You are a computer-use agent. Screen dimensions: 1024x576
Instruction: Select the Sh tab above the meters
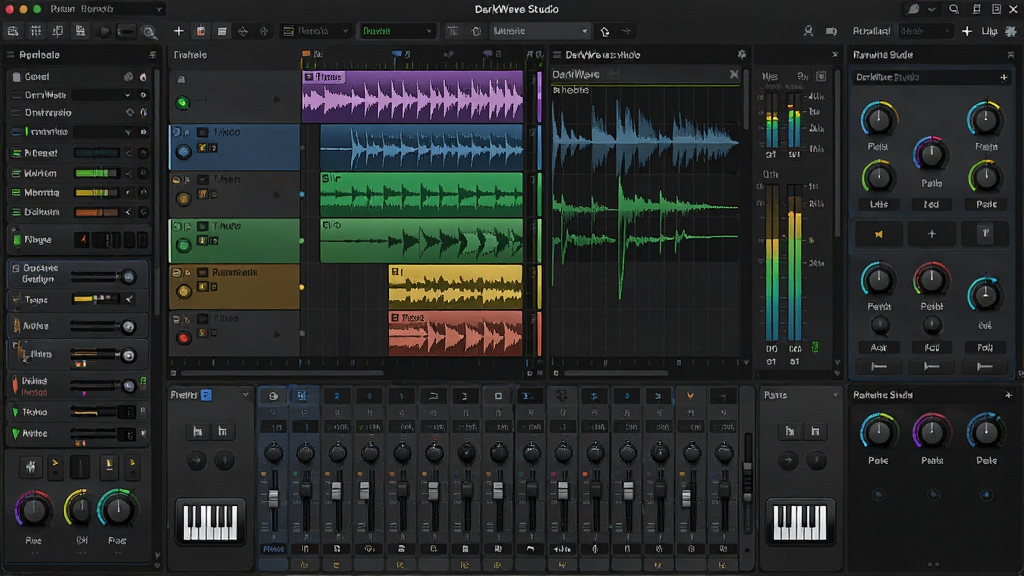803,76
